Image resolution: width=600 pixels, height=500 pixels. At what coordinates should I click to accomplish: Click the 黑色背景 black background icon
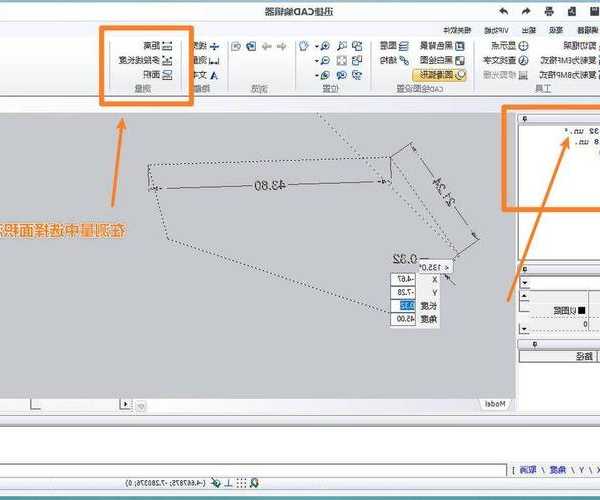click(463, 46)
